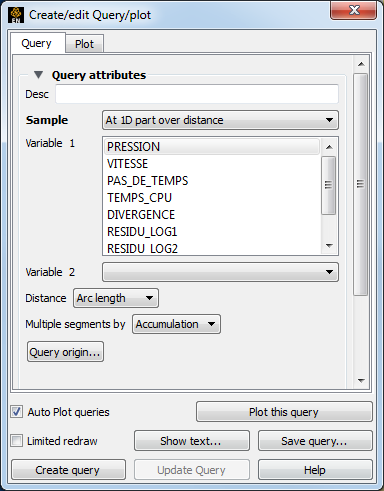Enable Limited redraw checkbox

click(x=17, y=441)
